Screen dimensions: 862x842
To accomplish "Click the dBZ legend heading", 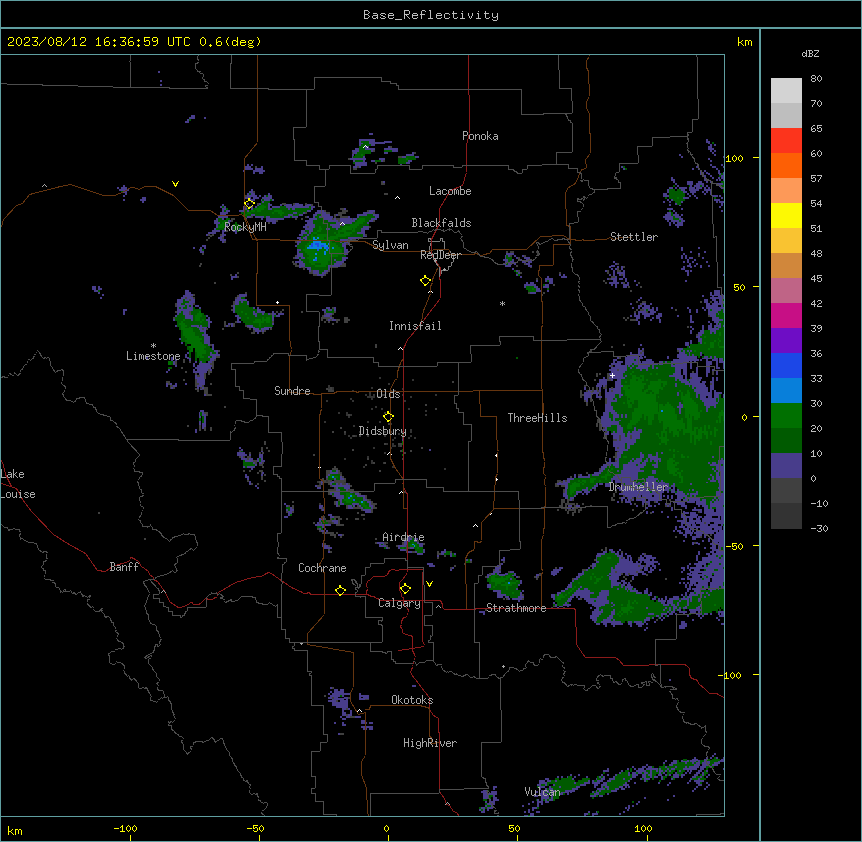I will tap(810, 54).
